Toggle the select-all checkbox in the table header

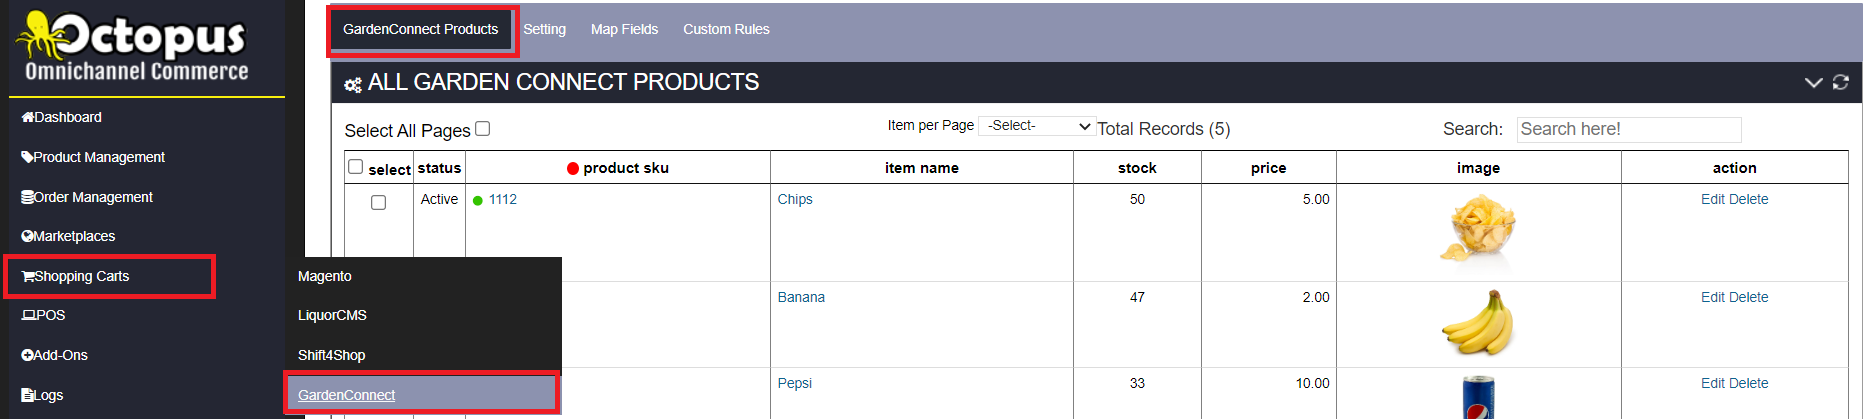(355, 166)
